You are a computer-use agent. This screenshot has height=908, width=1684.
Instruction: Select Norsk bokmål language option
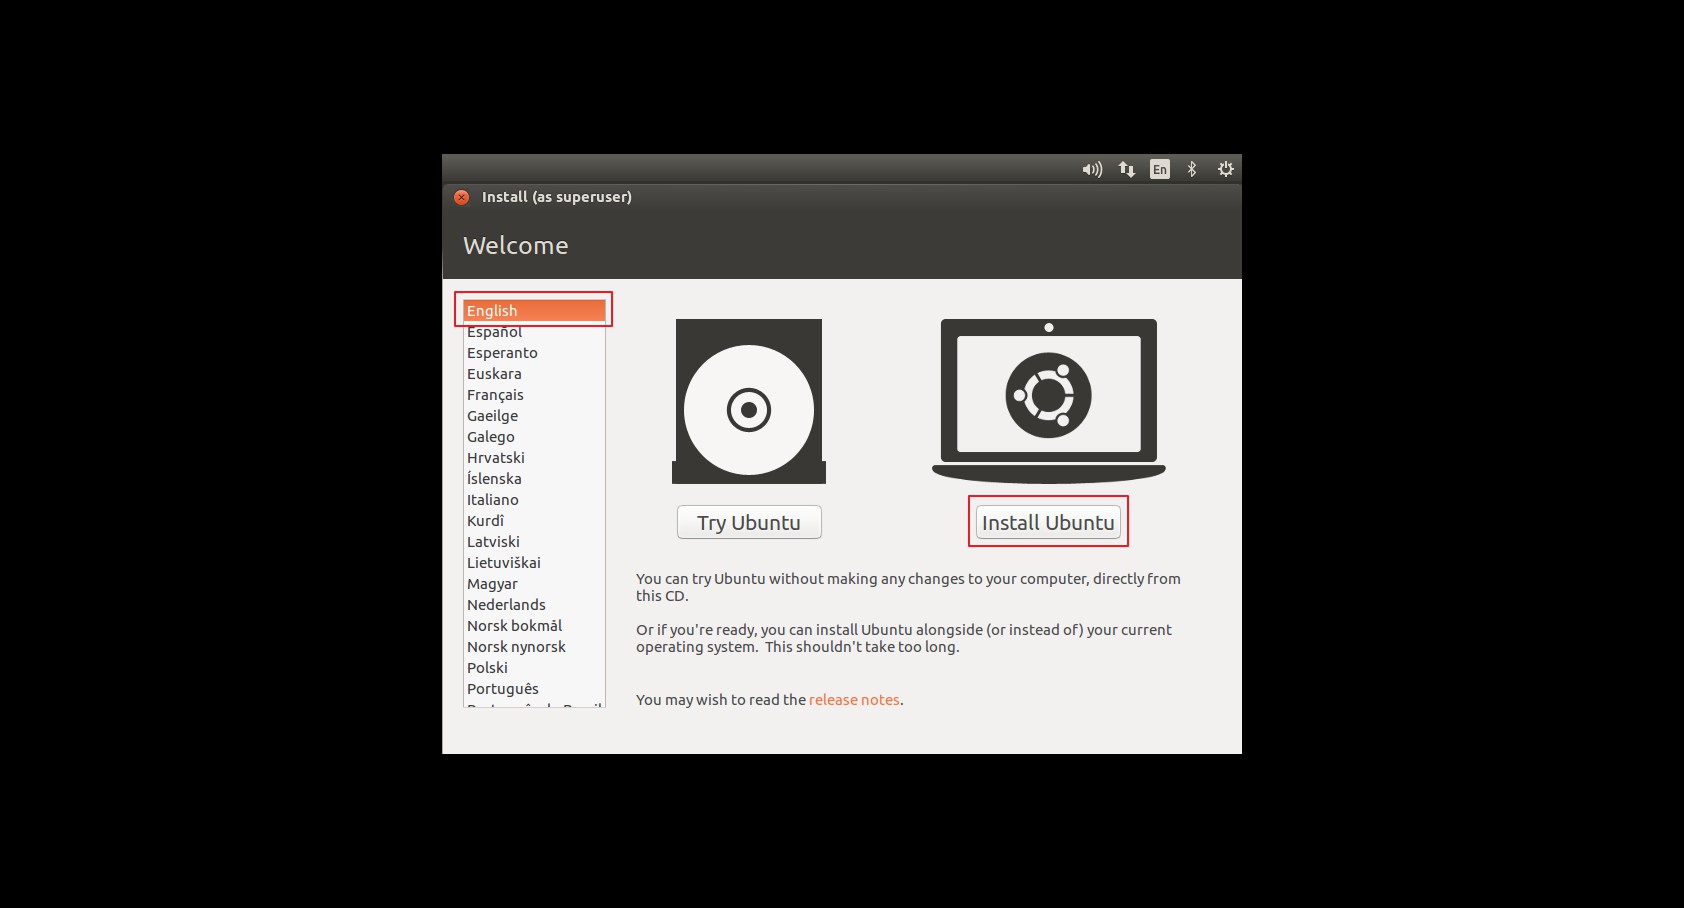[x=514, y=625]
